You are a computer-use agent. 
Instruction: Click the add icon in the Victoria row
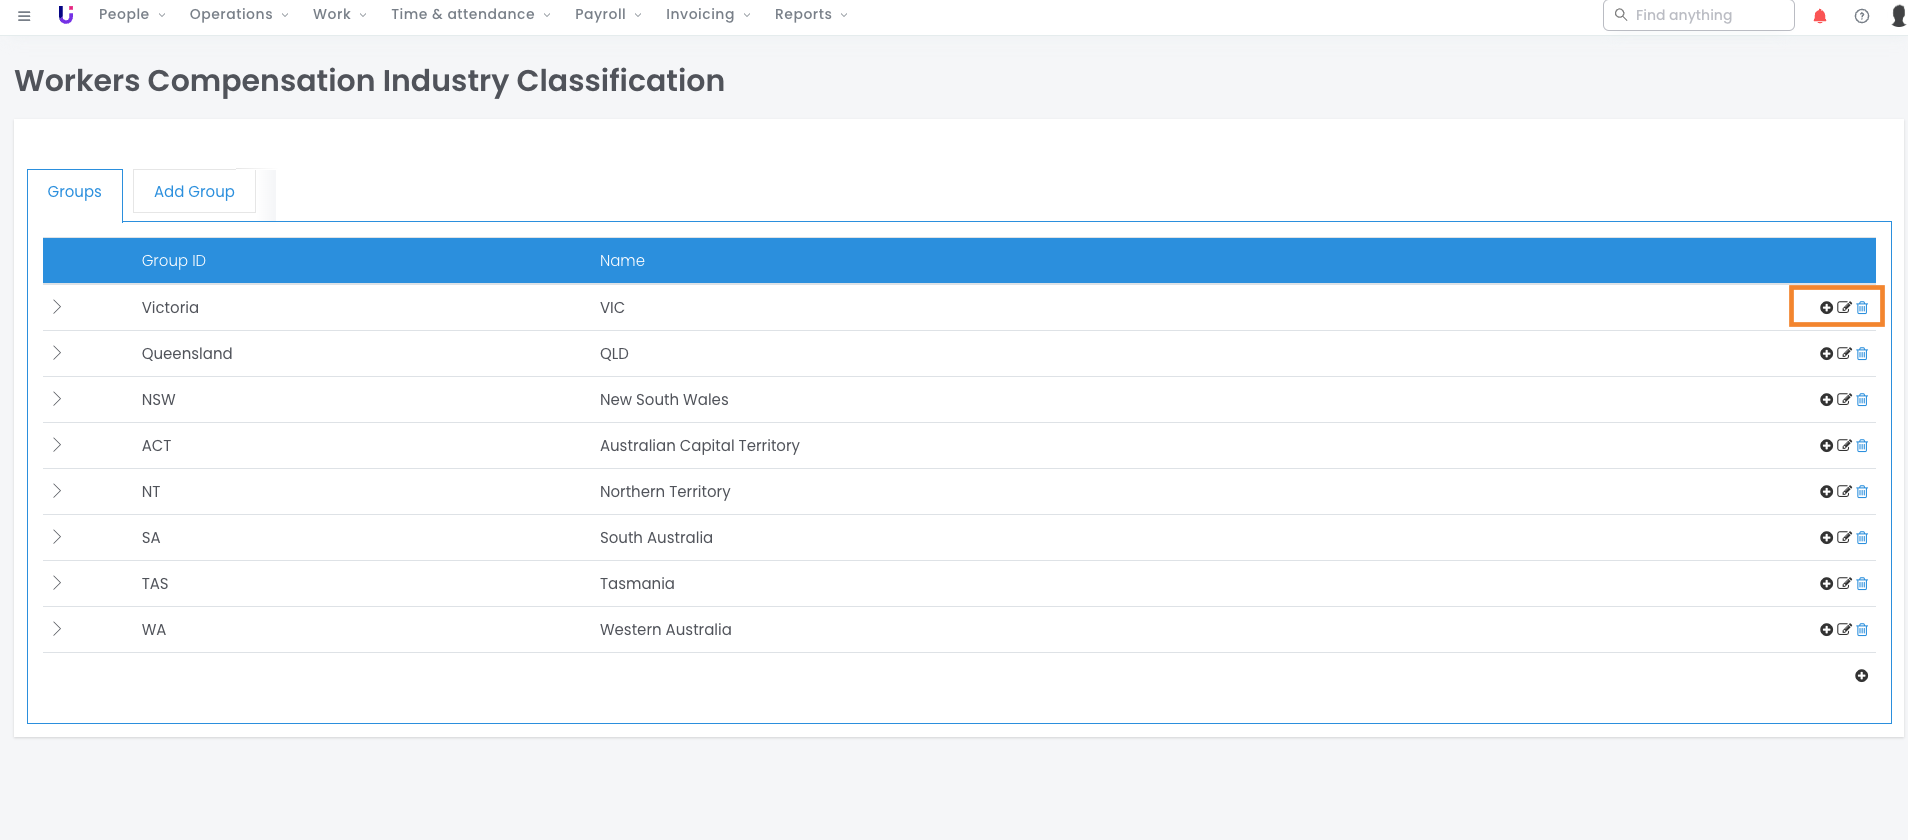[x=1826, y=308]
